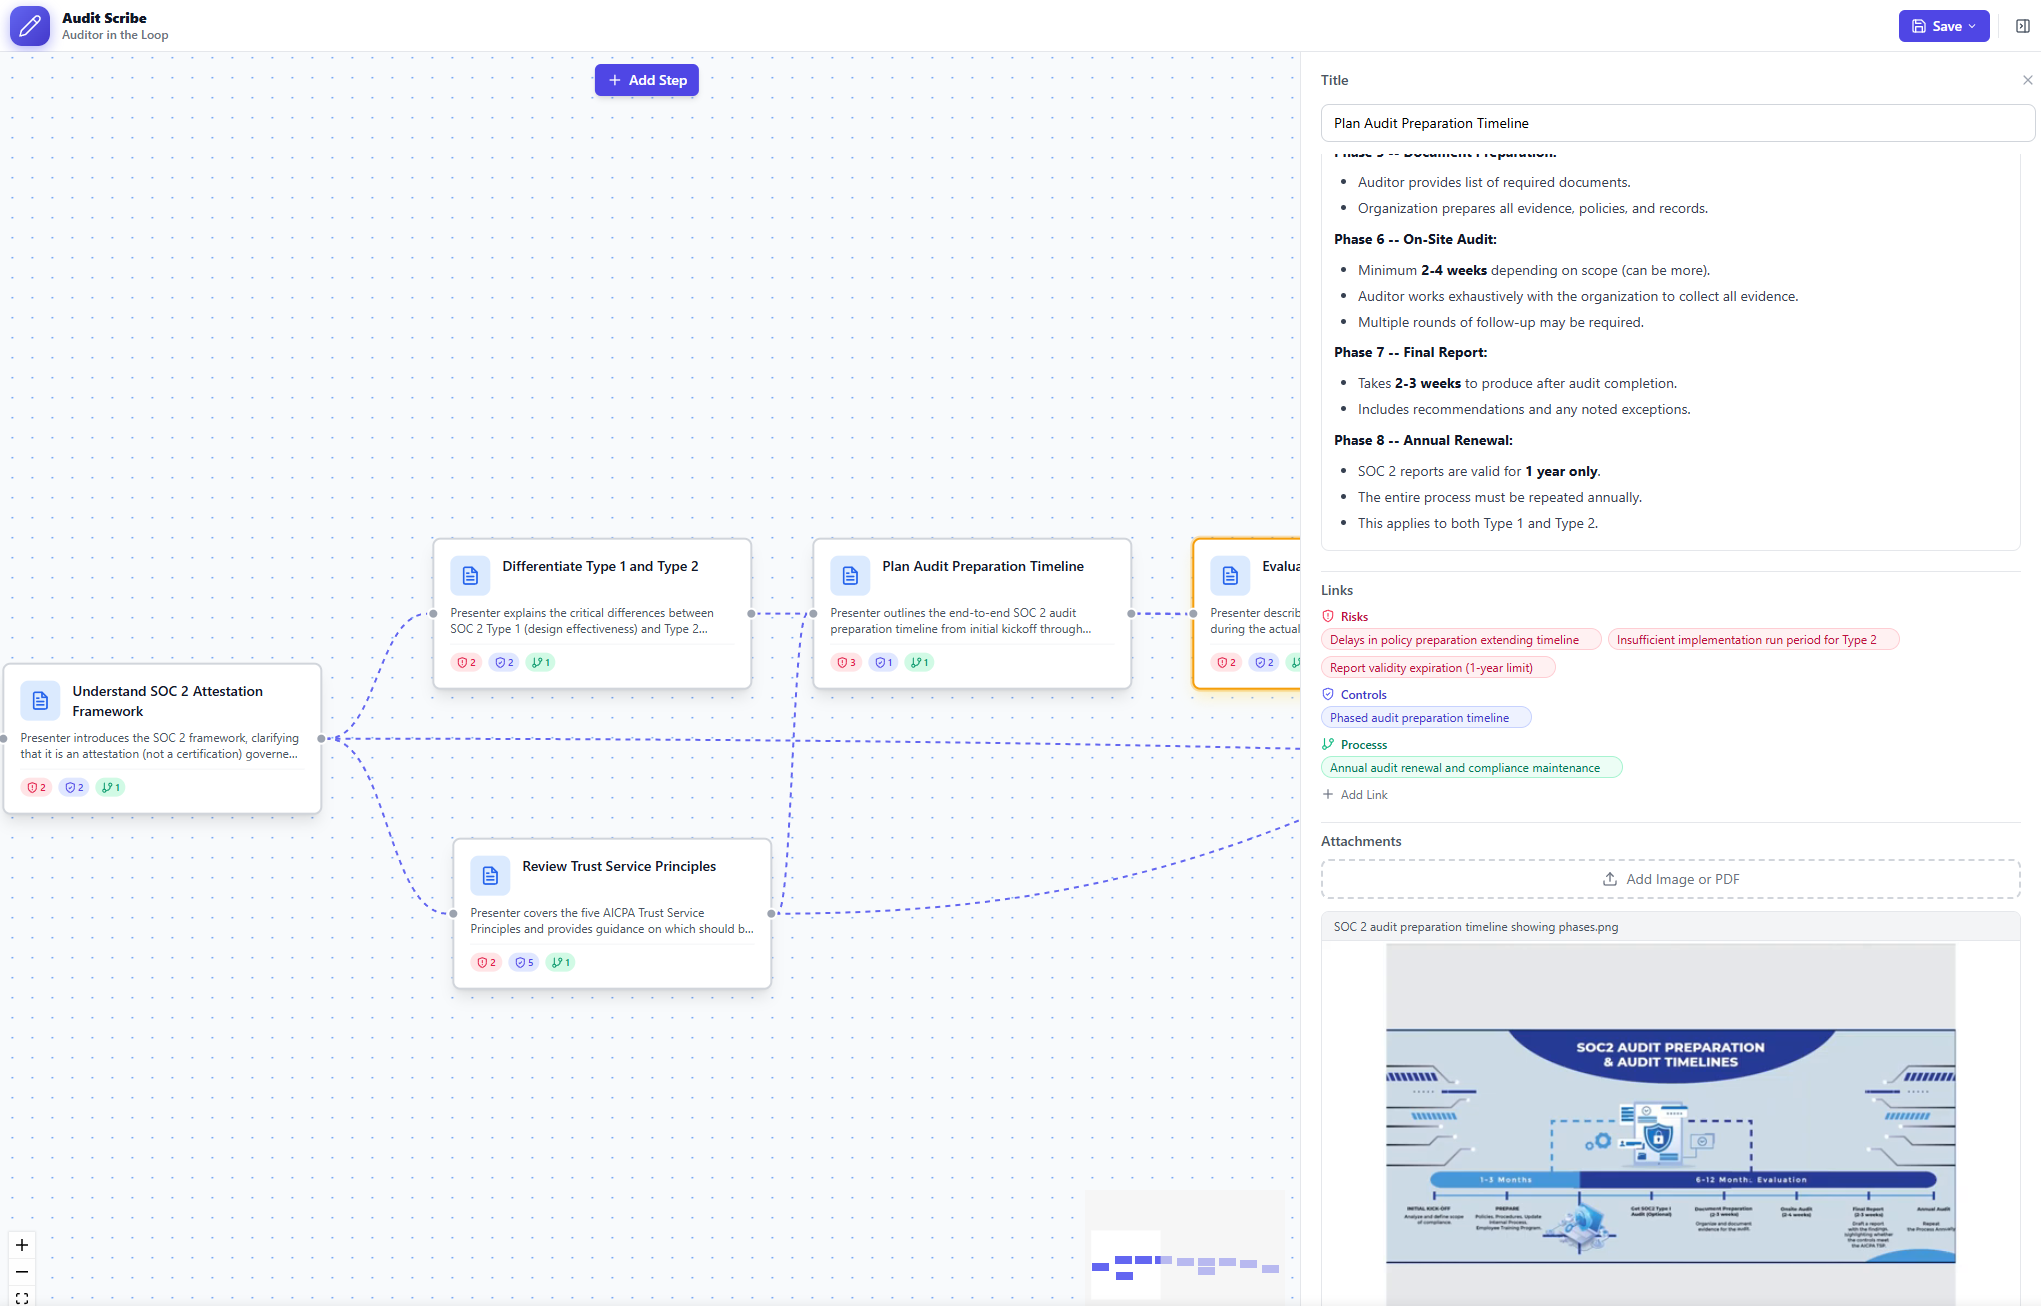
Task: Click the document icon on Plan Audit Preparation Timeline card
Action: click(849, 575)
